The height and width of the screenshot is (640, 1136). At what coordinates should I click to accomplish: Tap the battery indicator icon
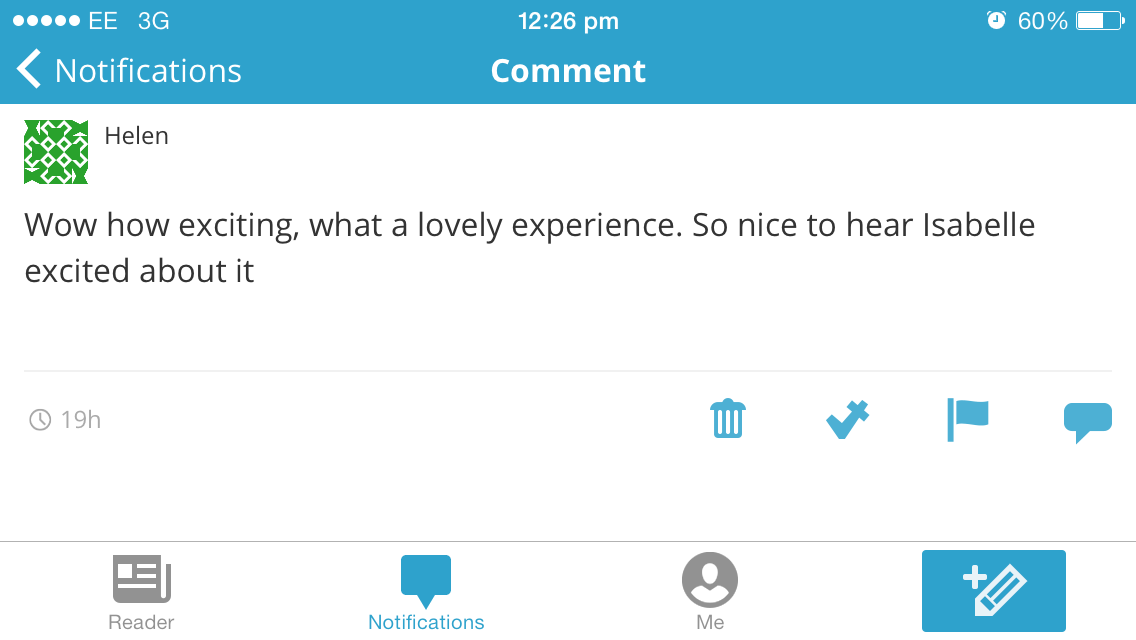point(1102,20)
